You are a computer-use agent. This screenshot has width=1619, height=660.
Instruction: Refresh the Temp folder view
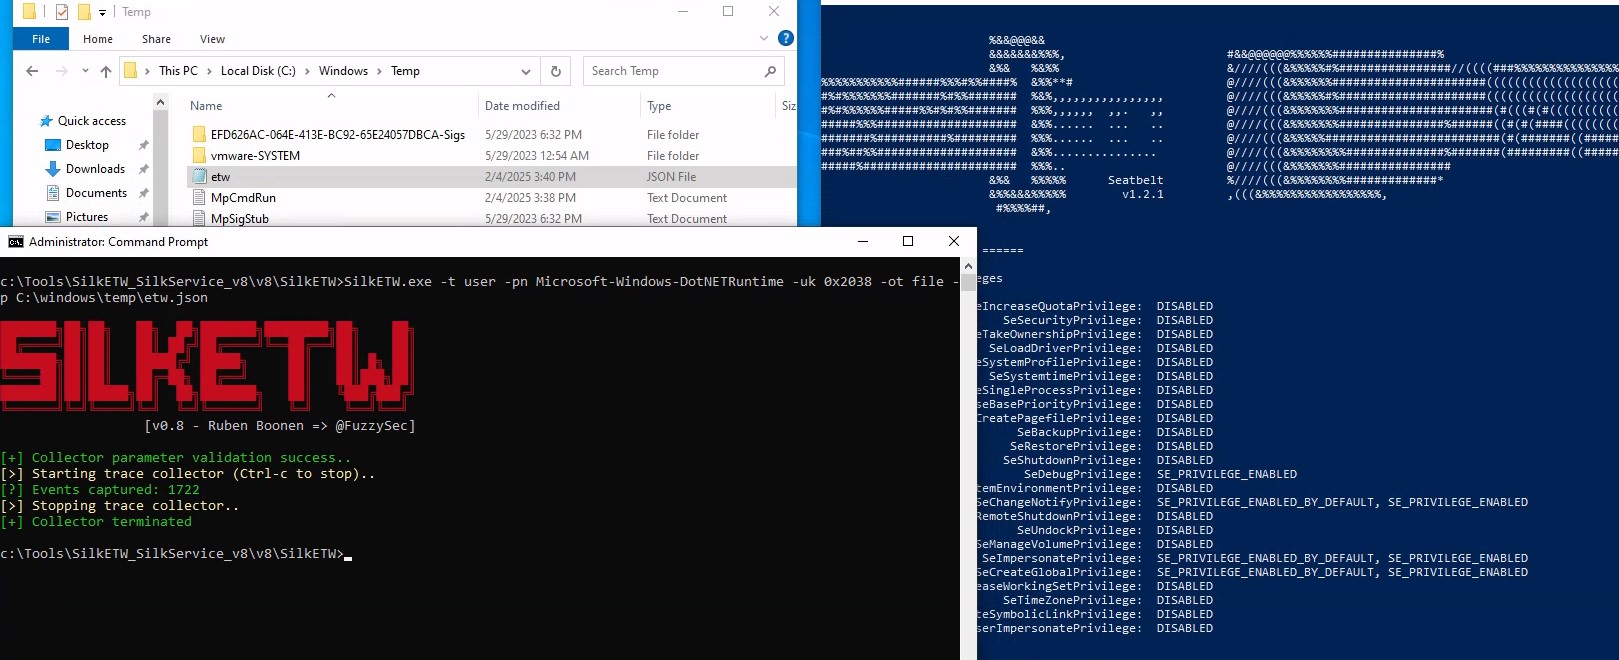click(x=556, y=71)
